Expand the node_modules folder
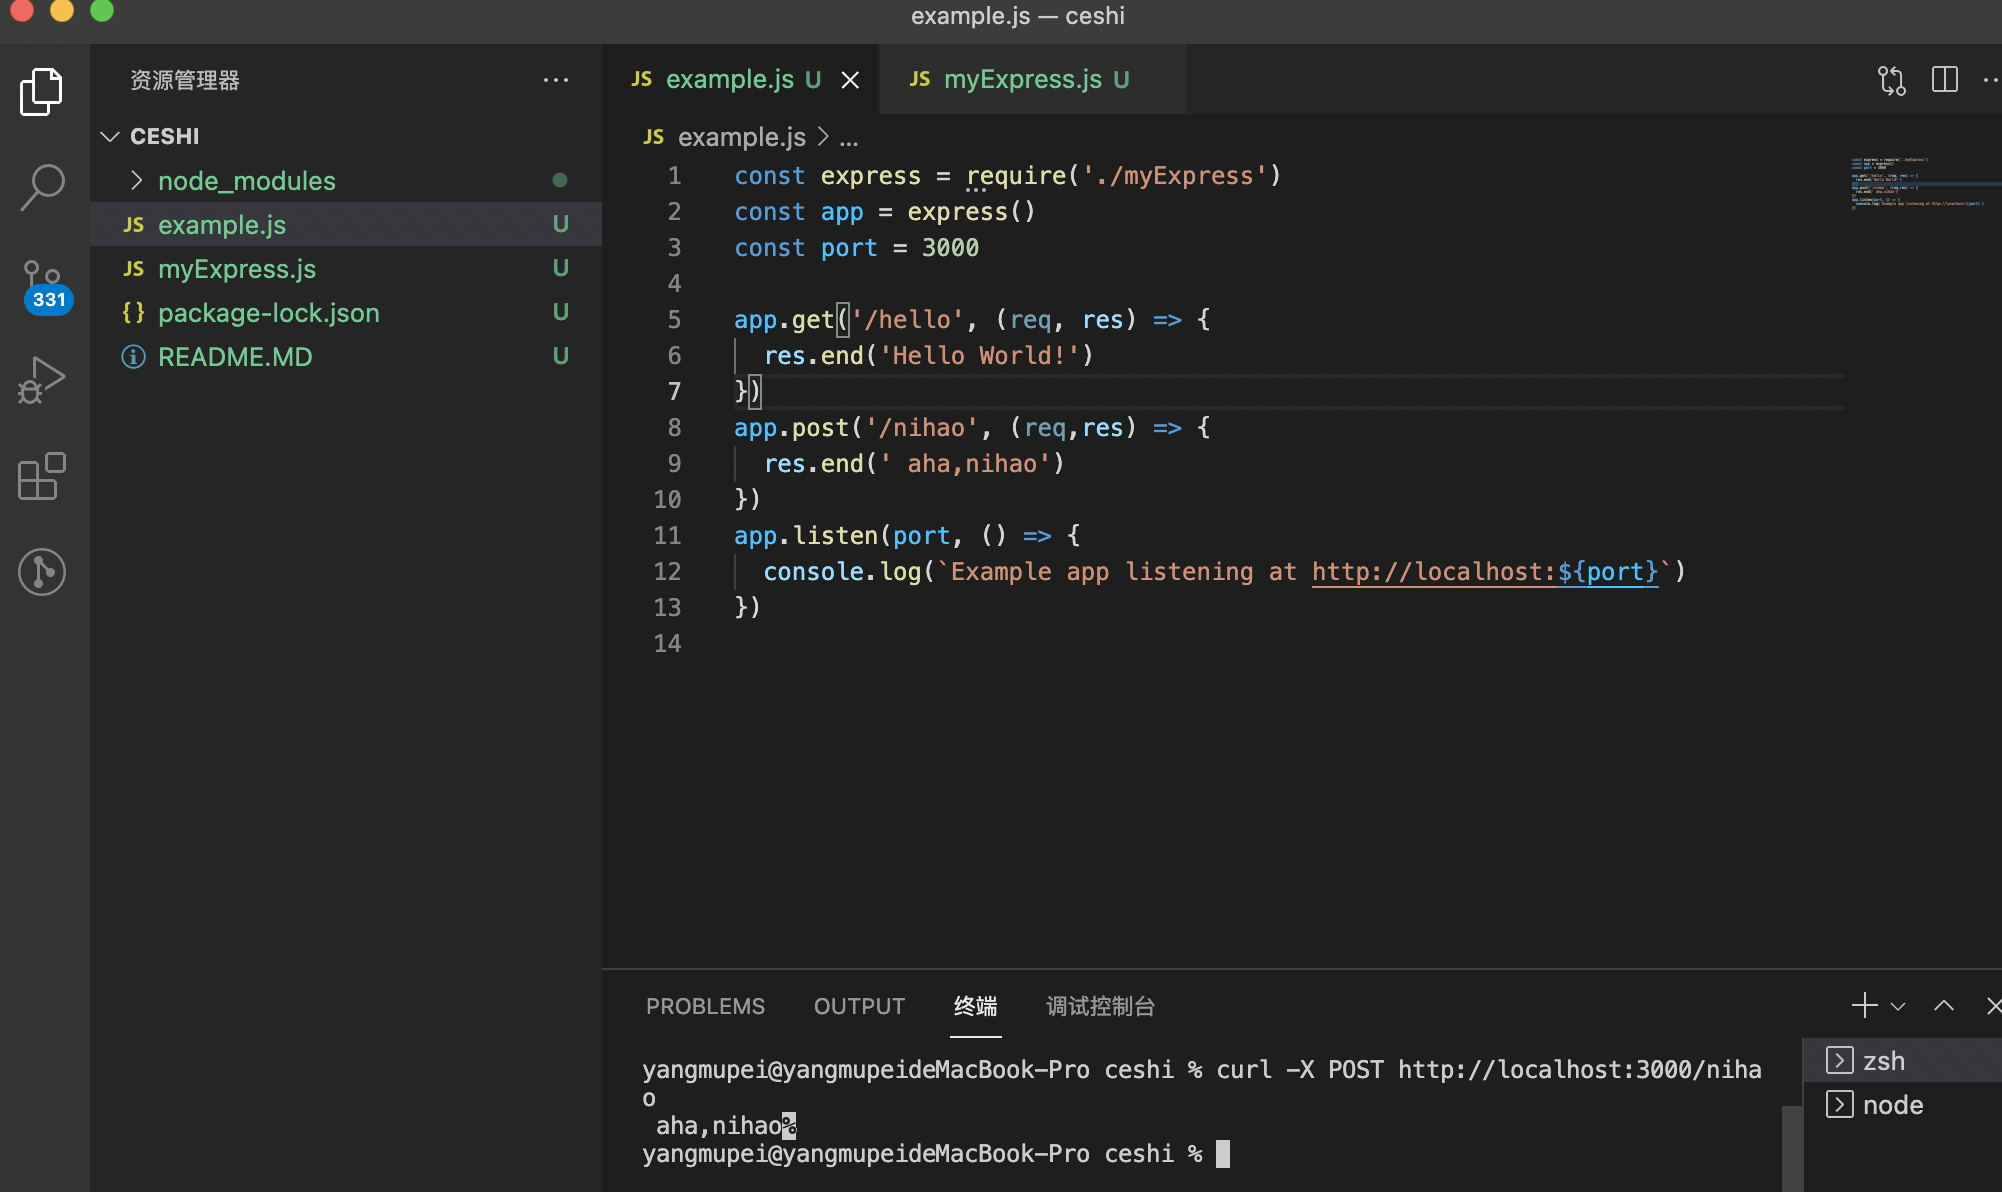 246,181
